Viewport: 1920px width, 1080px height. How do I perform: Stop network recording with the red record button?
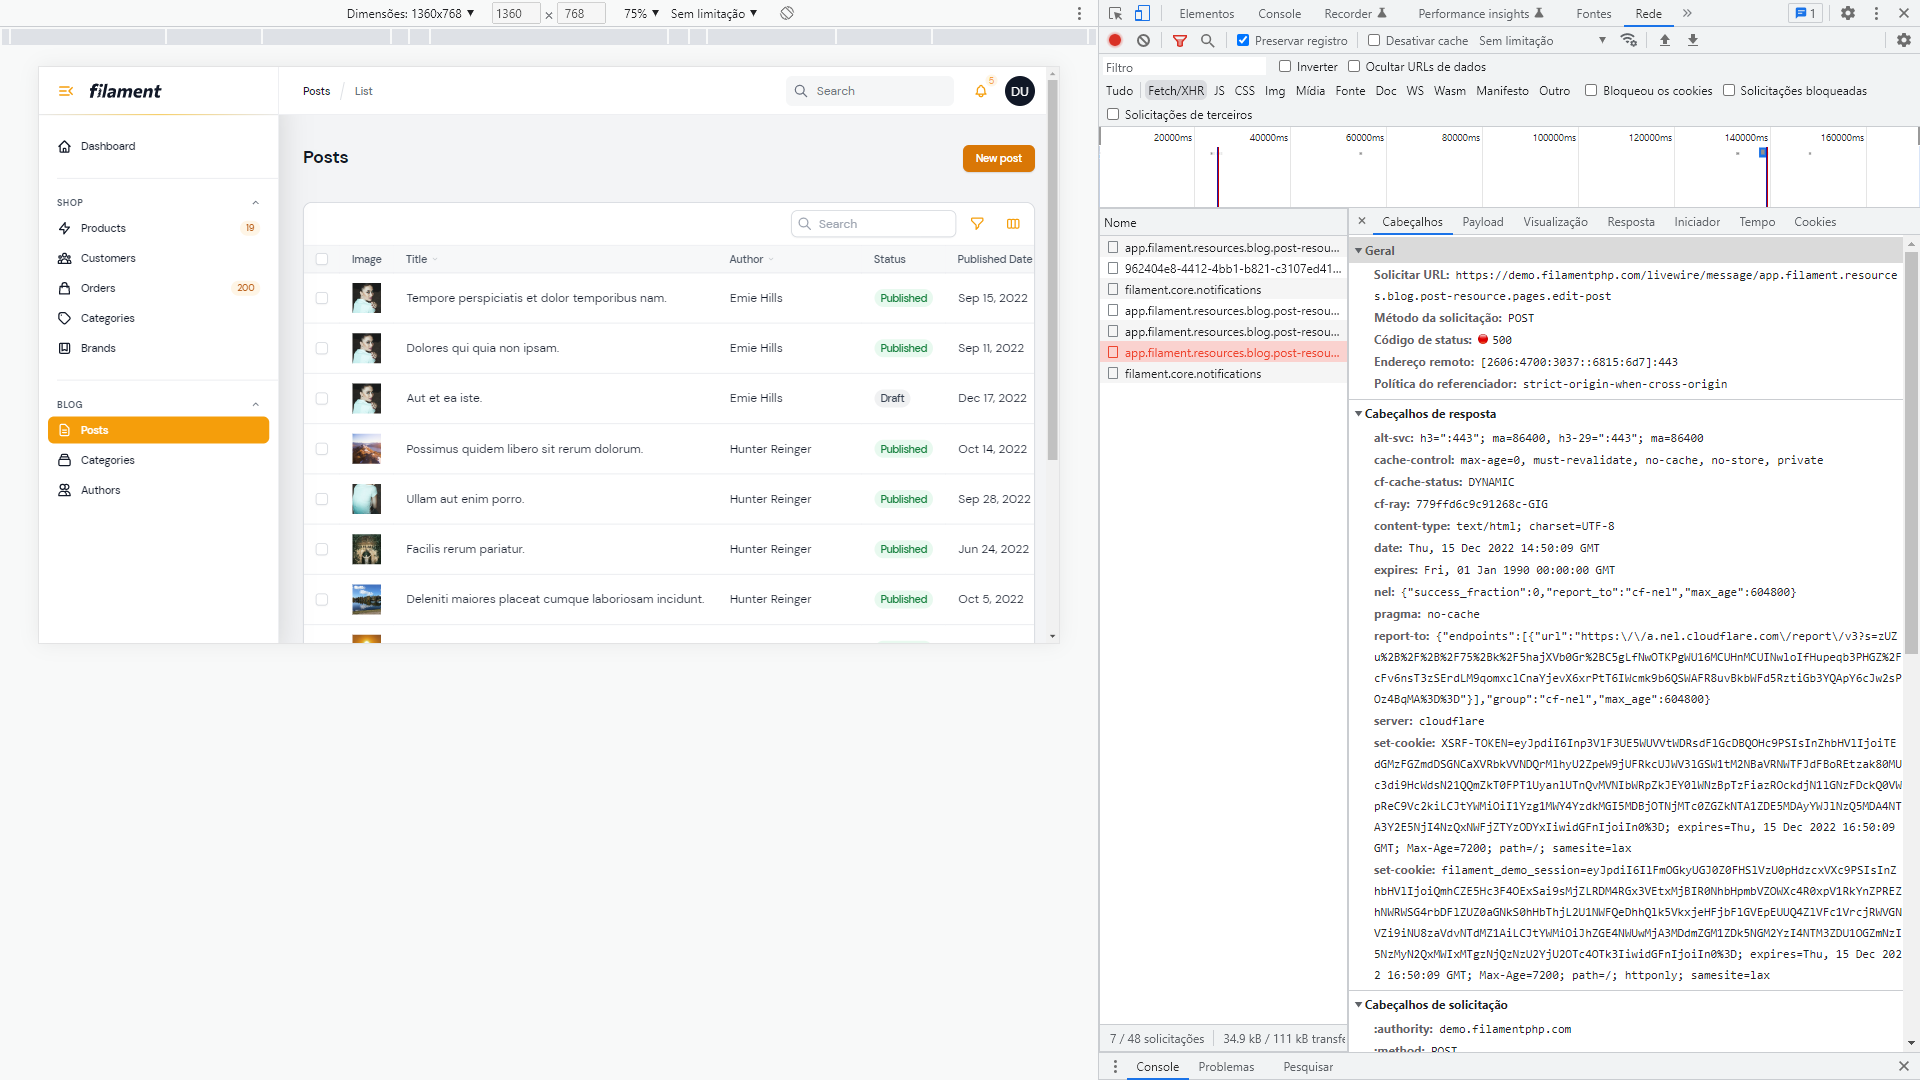1115,40
